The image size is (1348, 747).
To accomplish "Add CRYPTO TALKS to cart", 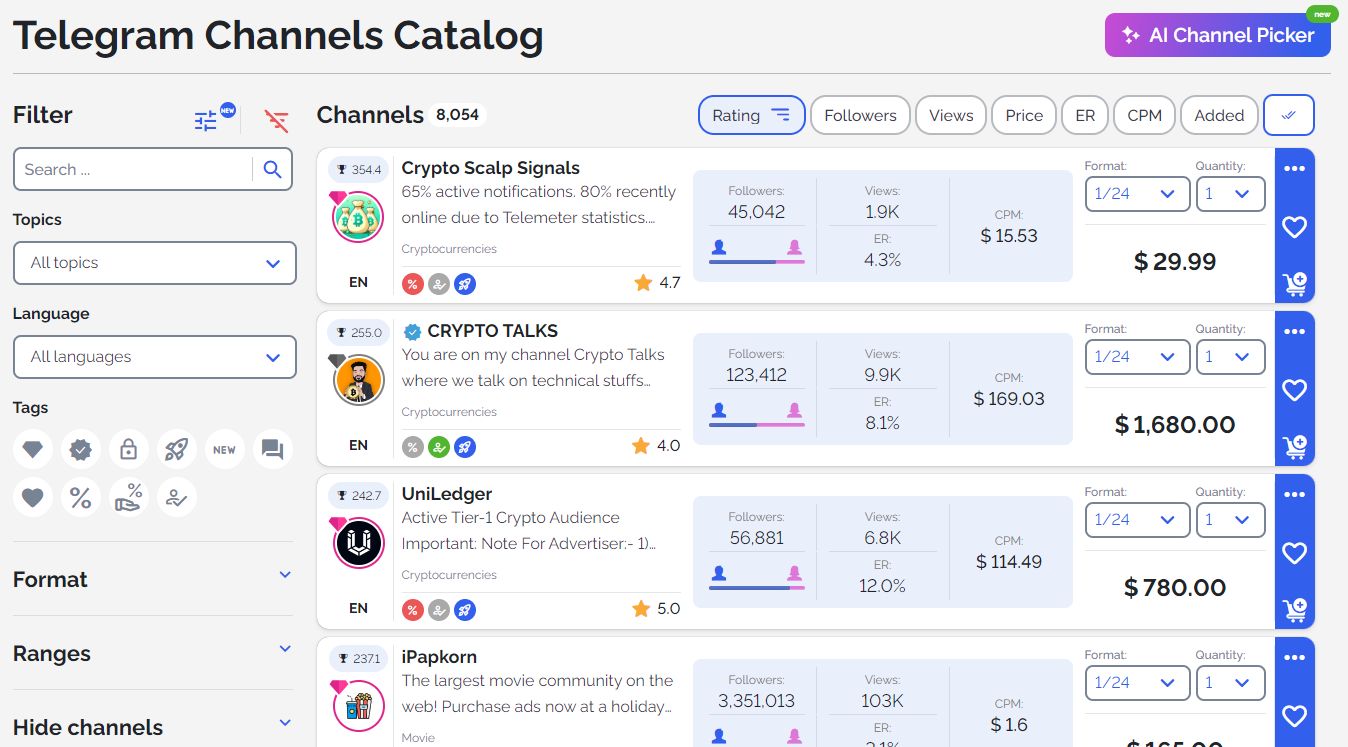I will (1294, 447).
